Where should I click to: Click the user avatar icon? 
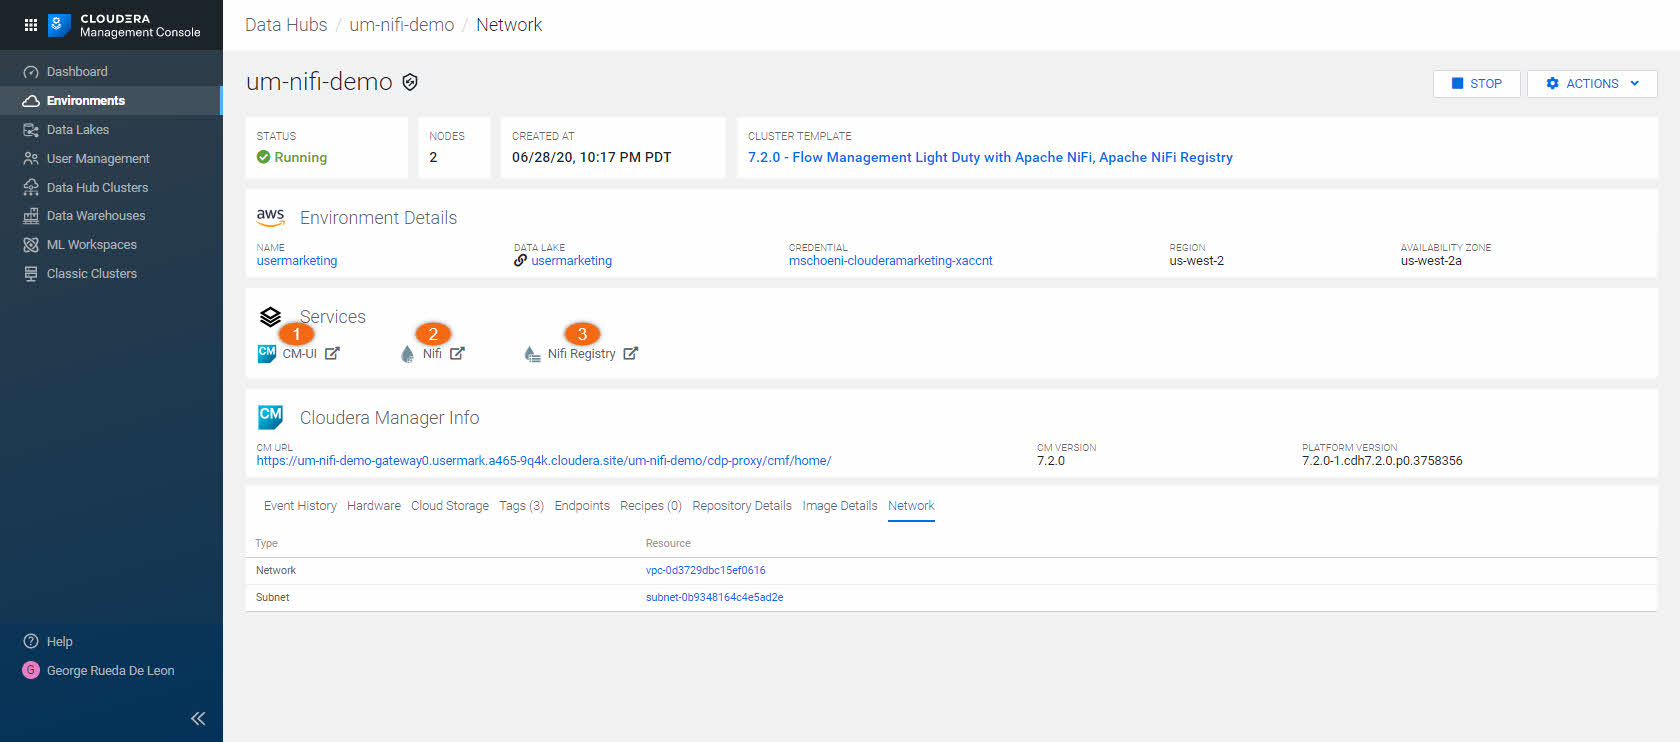click(31, 671)
